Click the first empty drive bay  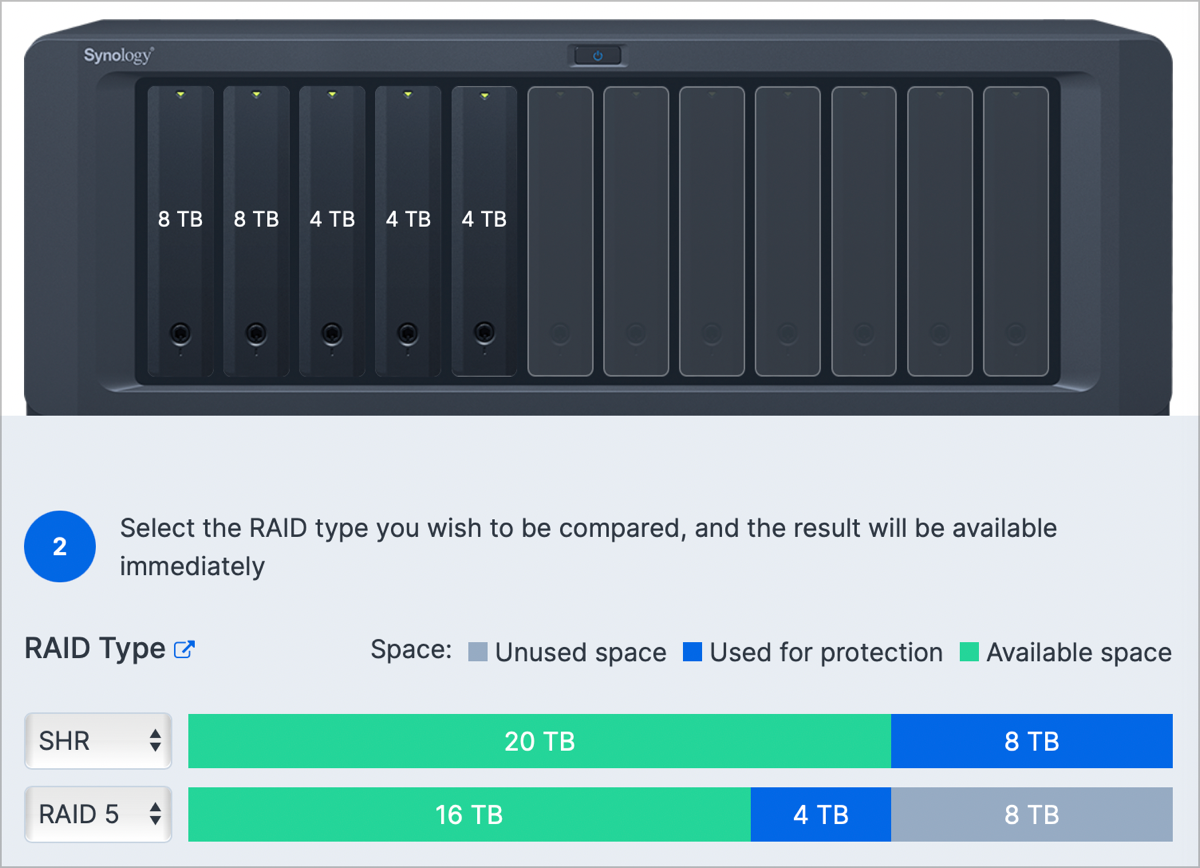560,231
